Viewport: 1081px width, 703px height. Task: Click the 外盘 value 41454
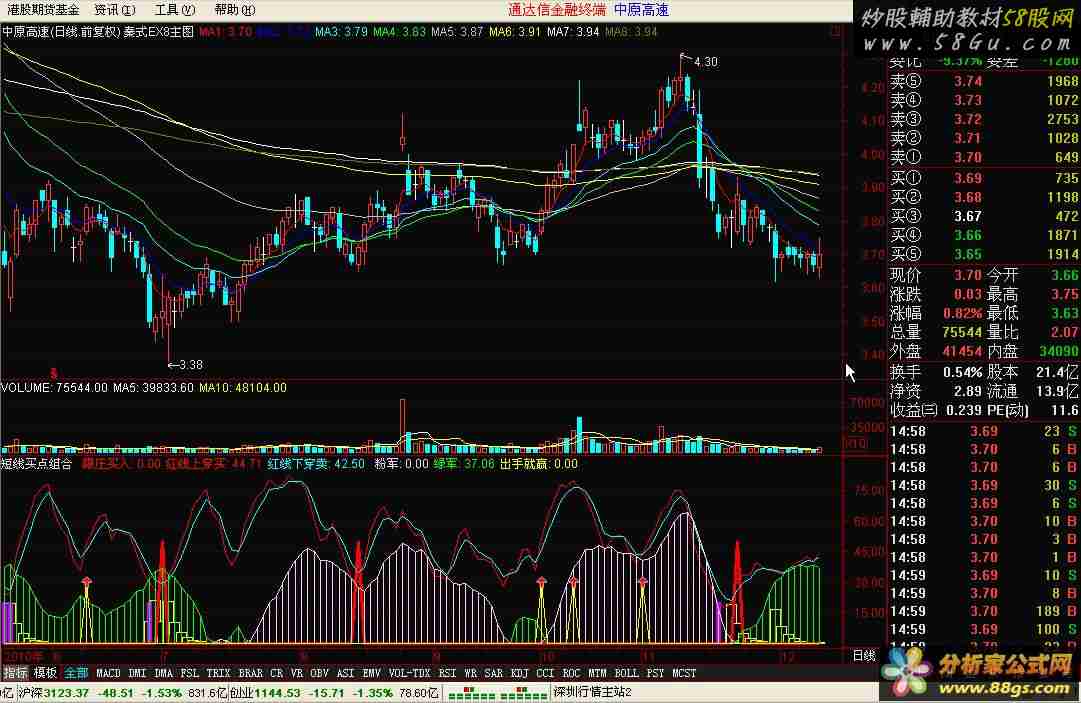tap(962, 352)
